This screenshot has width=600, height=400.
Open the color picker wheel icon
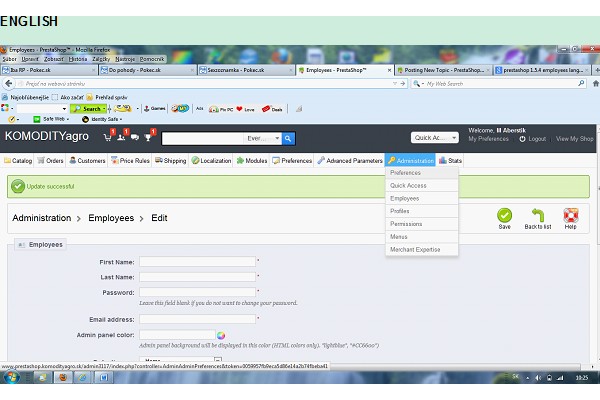pos(221,336)
